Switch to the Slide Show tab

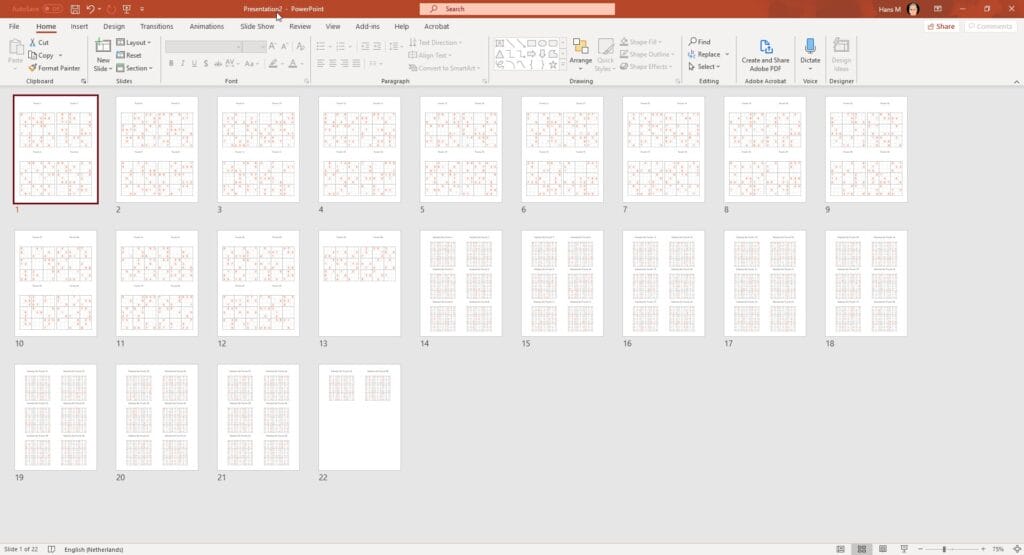point(257,26)
